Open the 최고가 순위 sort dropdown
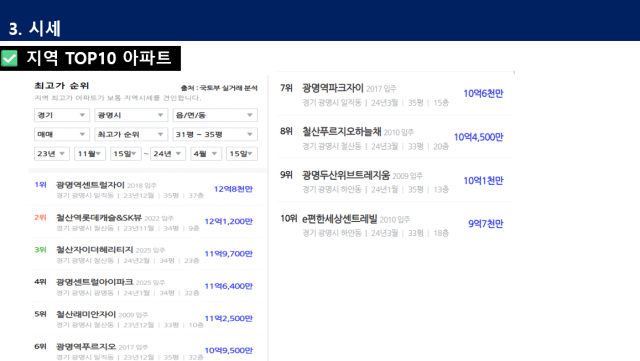This screenshot has height=361, width=640. (x=131, y=134)
